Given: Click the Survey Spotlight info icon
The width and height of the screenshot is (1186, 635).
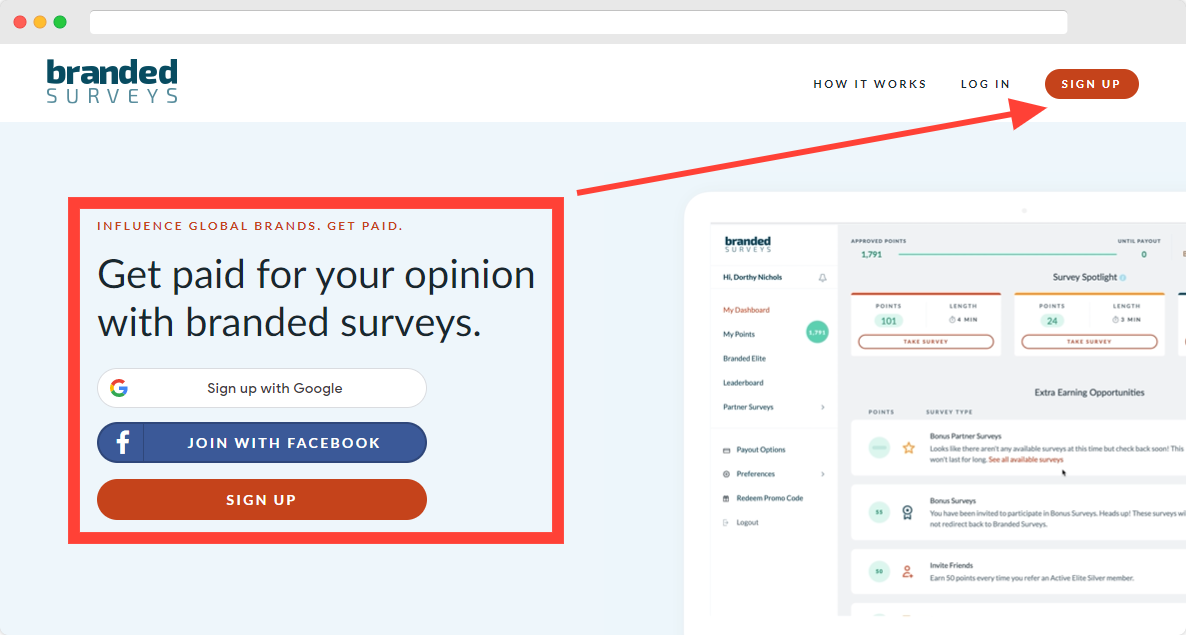Looking at the screenshot, I should pos(1123,278).
